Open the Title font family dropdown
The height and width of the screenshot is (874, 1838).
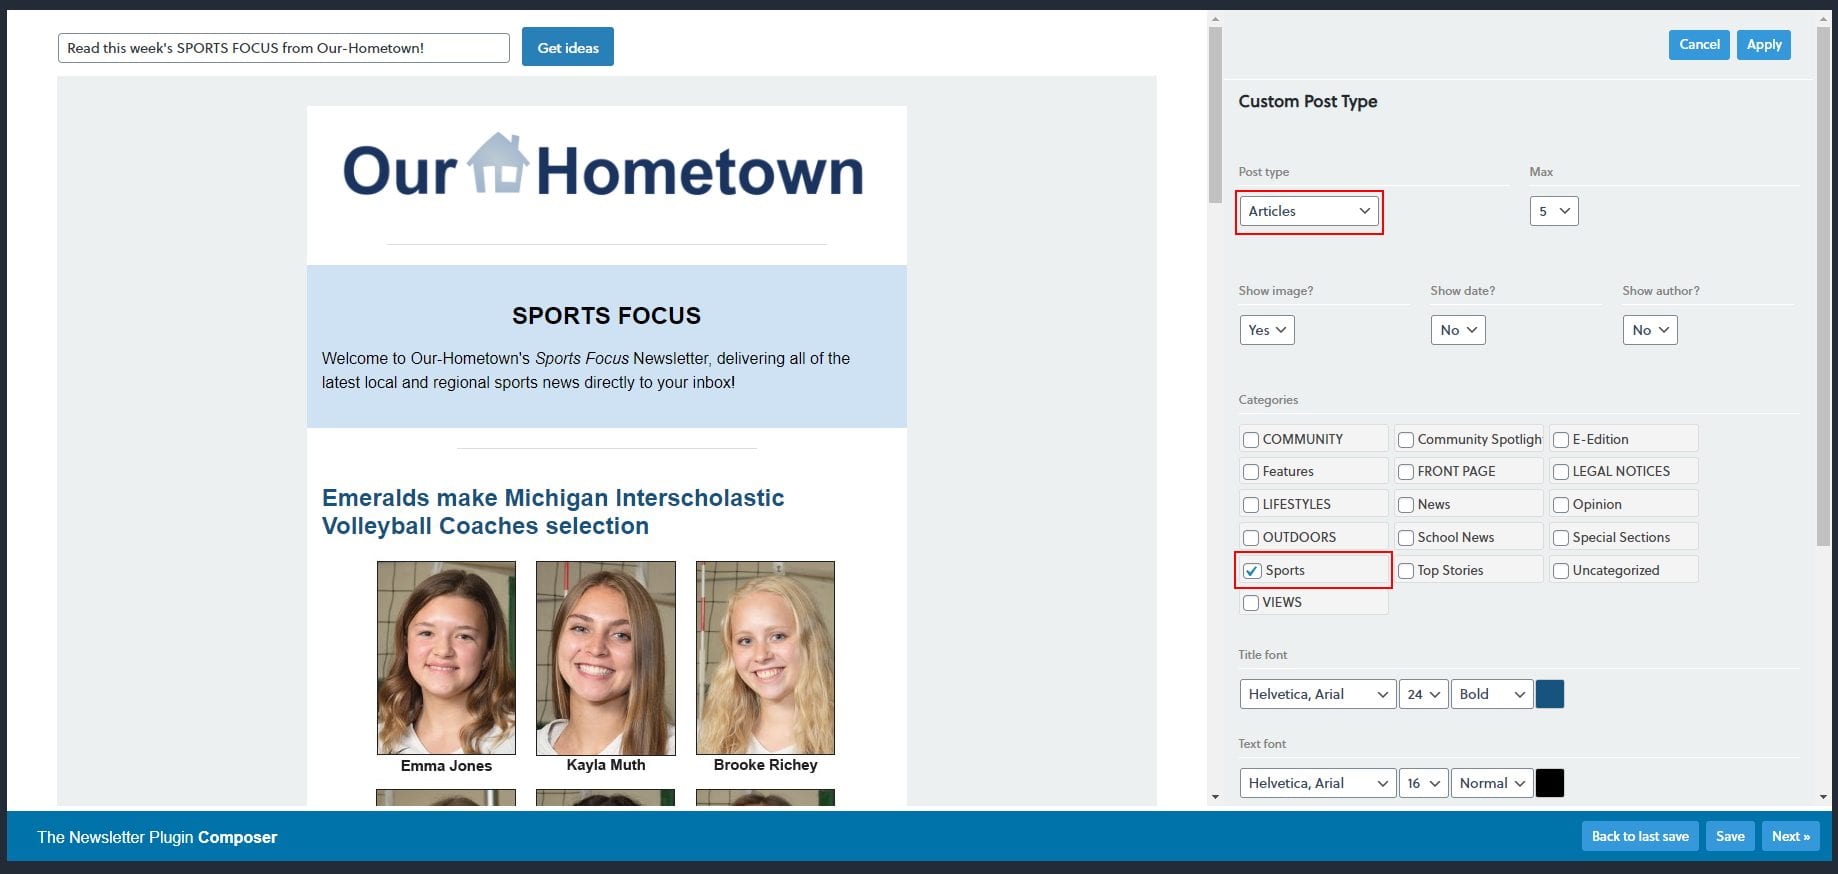click(1318, 694)
